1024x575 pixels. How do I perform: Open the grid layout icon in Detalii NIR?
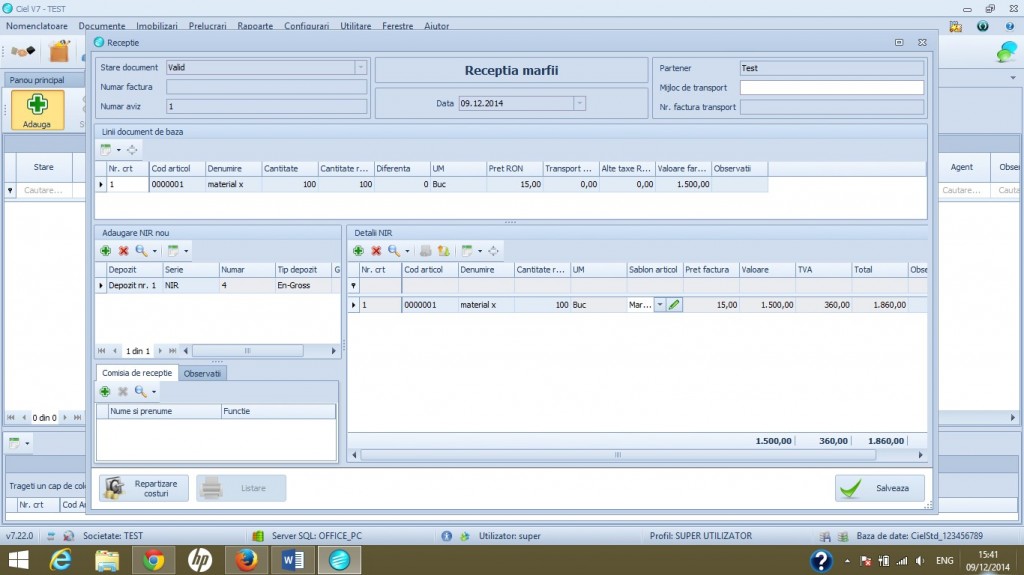[467, 251]
